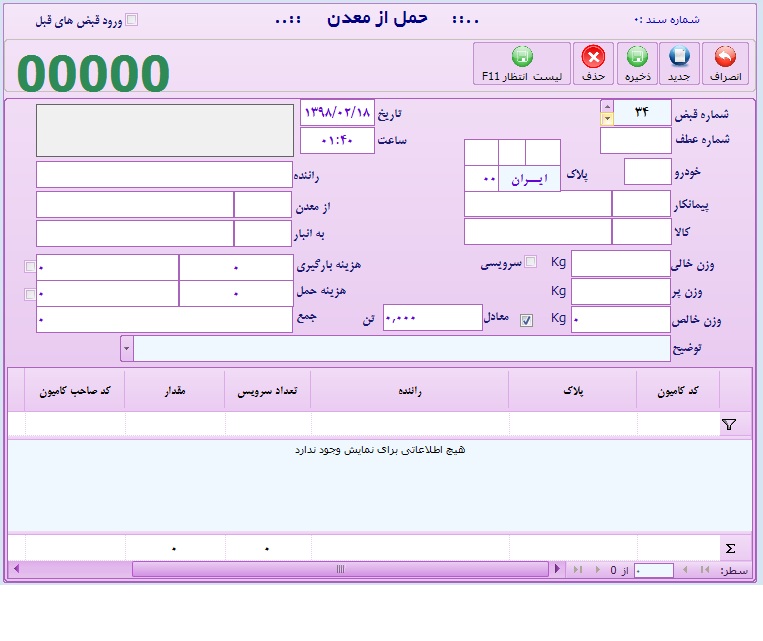Click the شماره قبض field showing ۳۴
763x641 pixels.
pyautogui.click(x=642, y=112)
